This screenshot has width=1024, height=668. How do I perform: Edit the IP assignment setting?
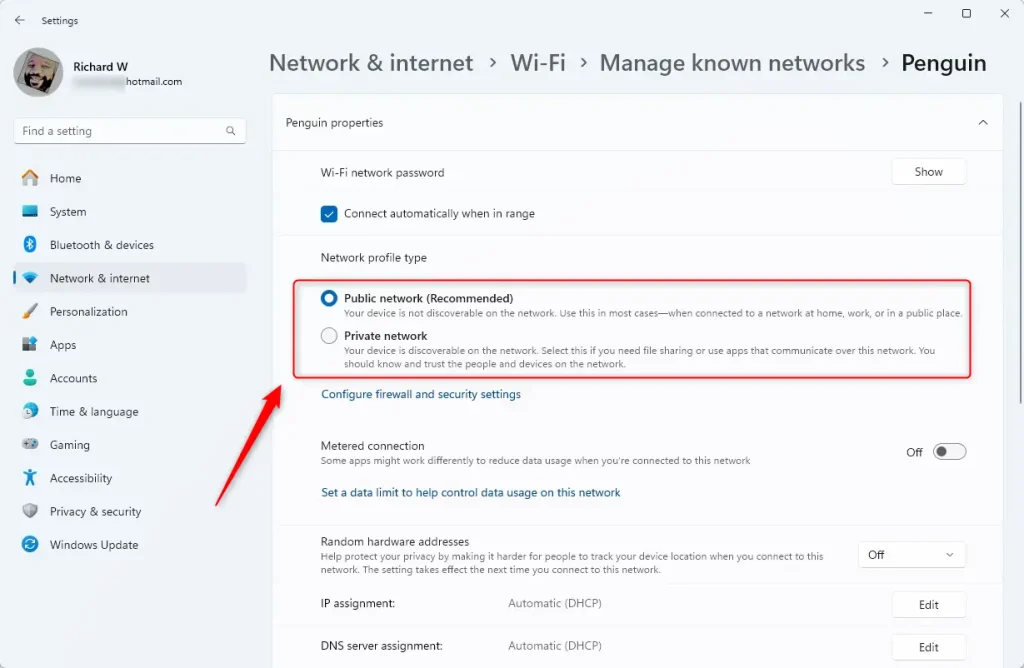pos(928,605)
